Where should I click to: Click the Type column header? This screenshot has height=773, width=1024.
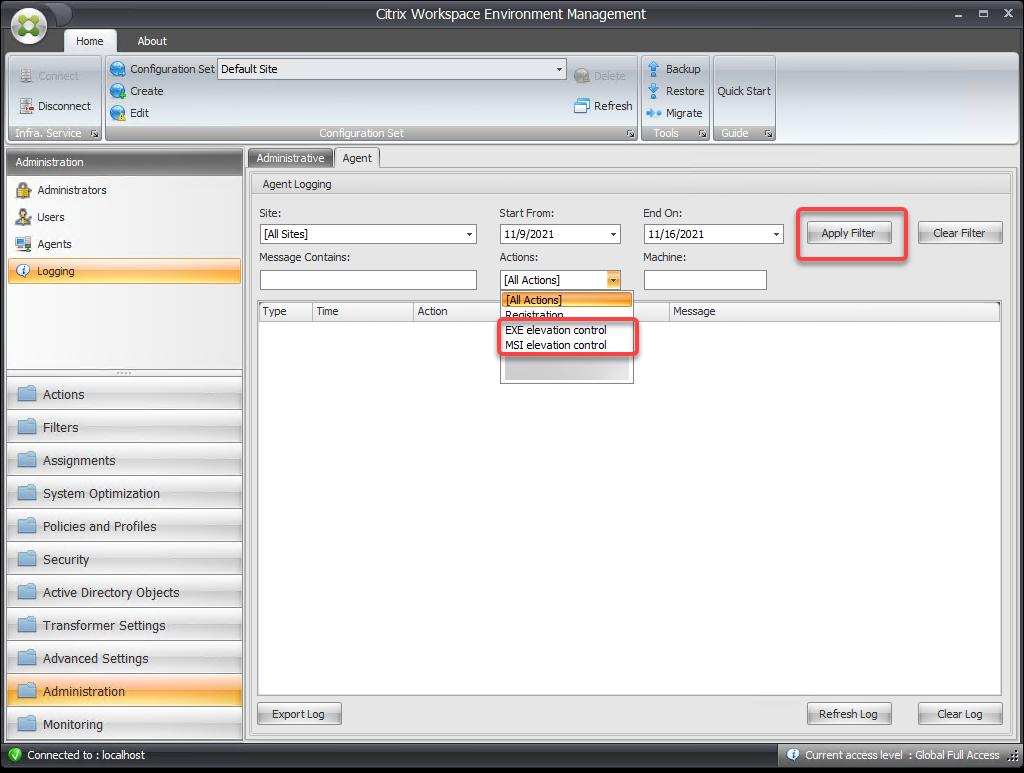point(285,311)
